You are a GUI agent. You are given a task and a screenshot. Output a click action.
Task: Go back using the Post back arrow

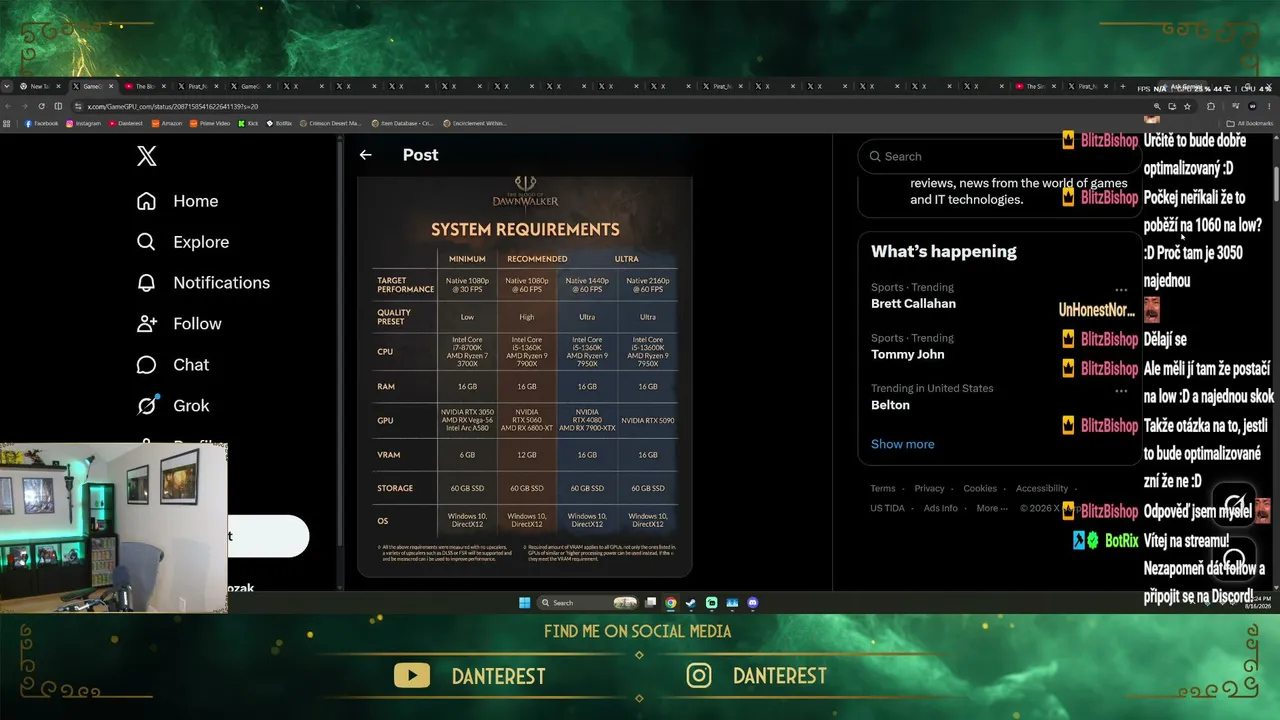366,155
